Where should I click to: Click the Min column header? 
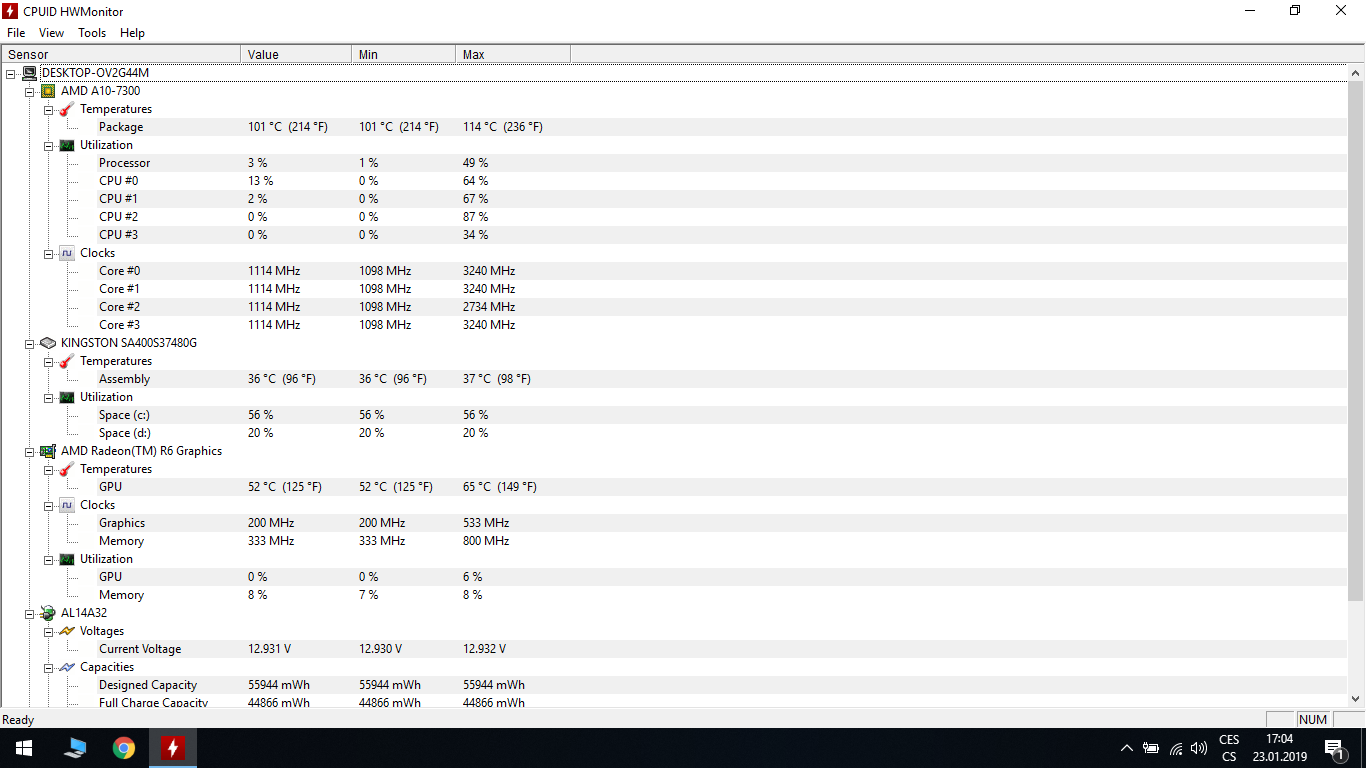pyautogui.click(x=403, y=54)
